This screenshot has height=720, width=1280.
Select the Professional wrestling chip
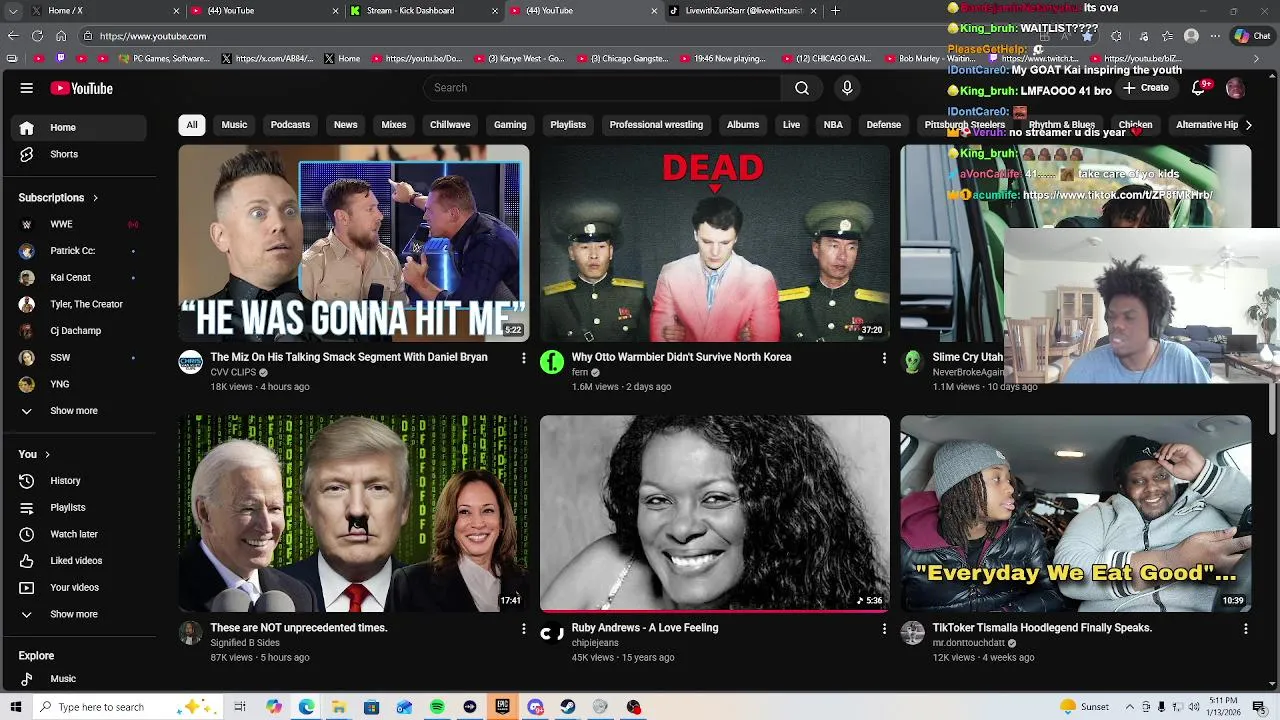656,125
